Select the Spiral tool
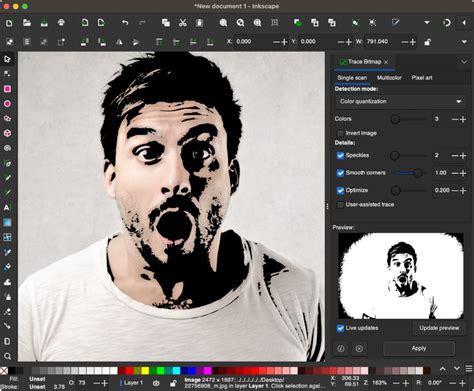474x391 pixels. (7, 148)
